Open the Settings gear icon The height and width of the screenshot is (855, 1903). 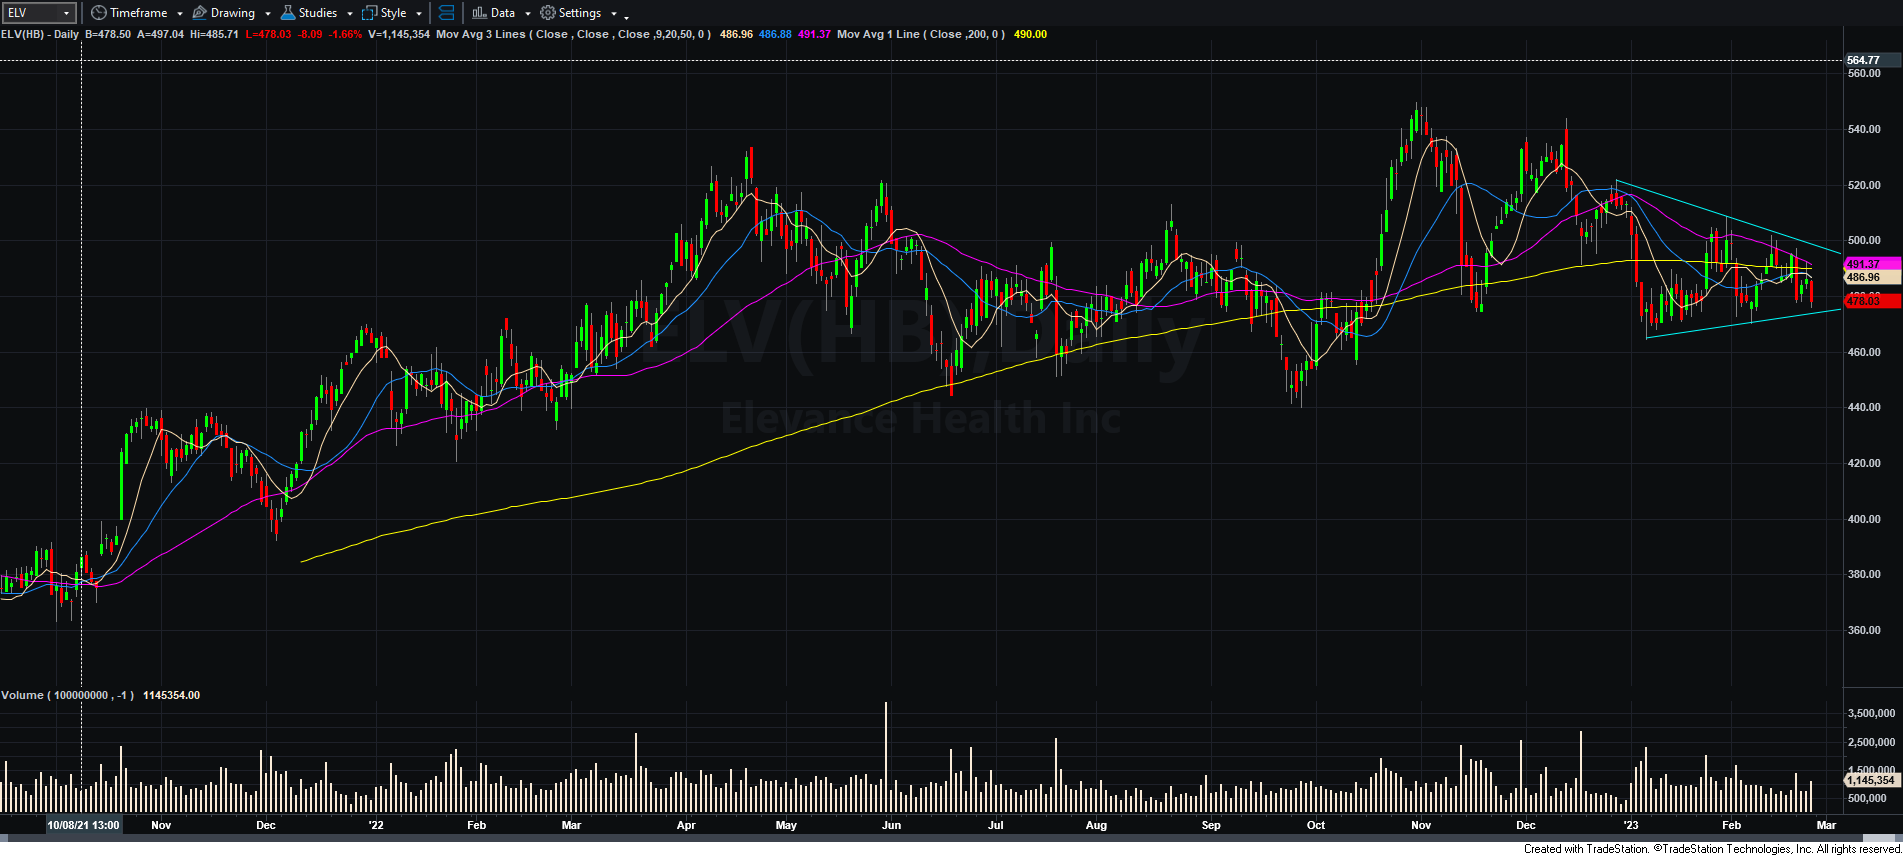[548, 13]
